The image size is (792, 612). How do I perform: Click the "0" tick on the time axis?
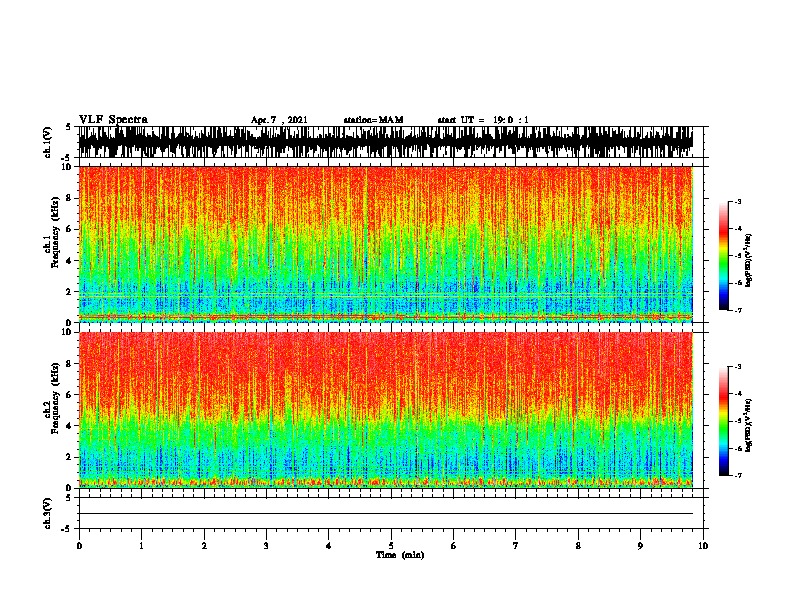[79, 546]
